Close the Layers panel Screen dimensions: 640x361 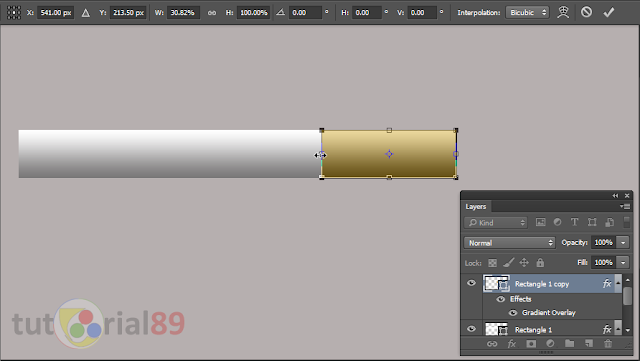coord(627,196)
